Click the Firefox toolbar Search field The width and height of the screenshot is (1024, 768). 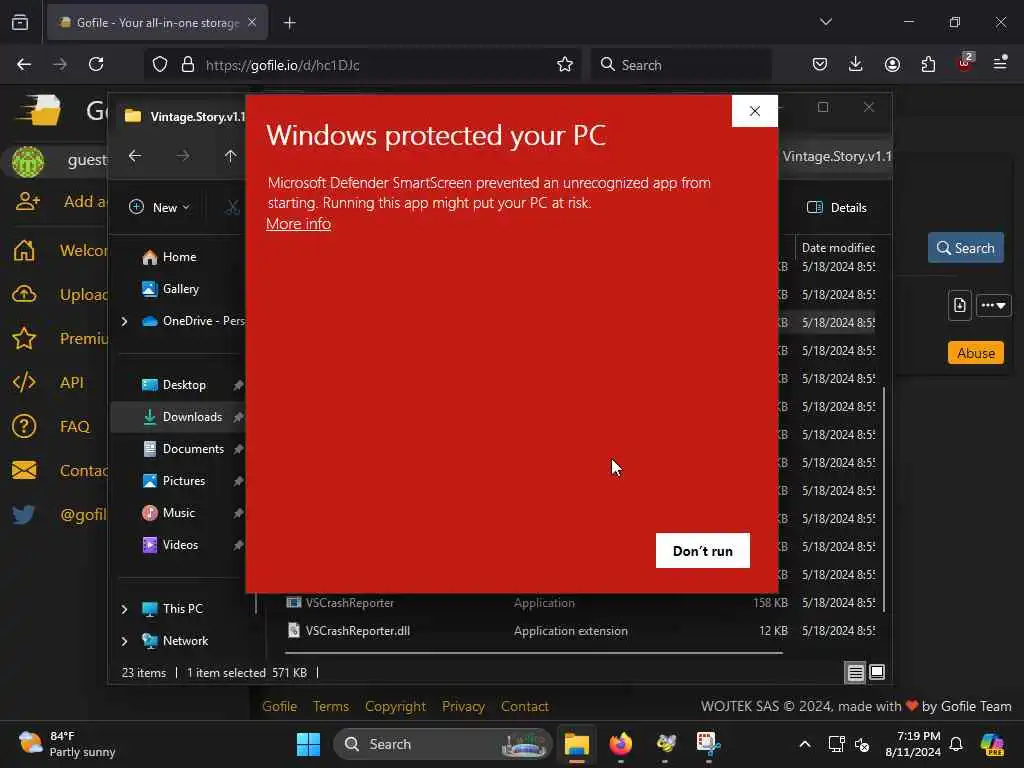(x=681, y=65)
